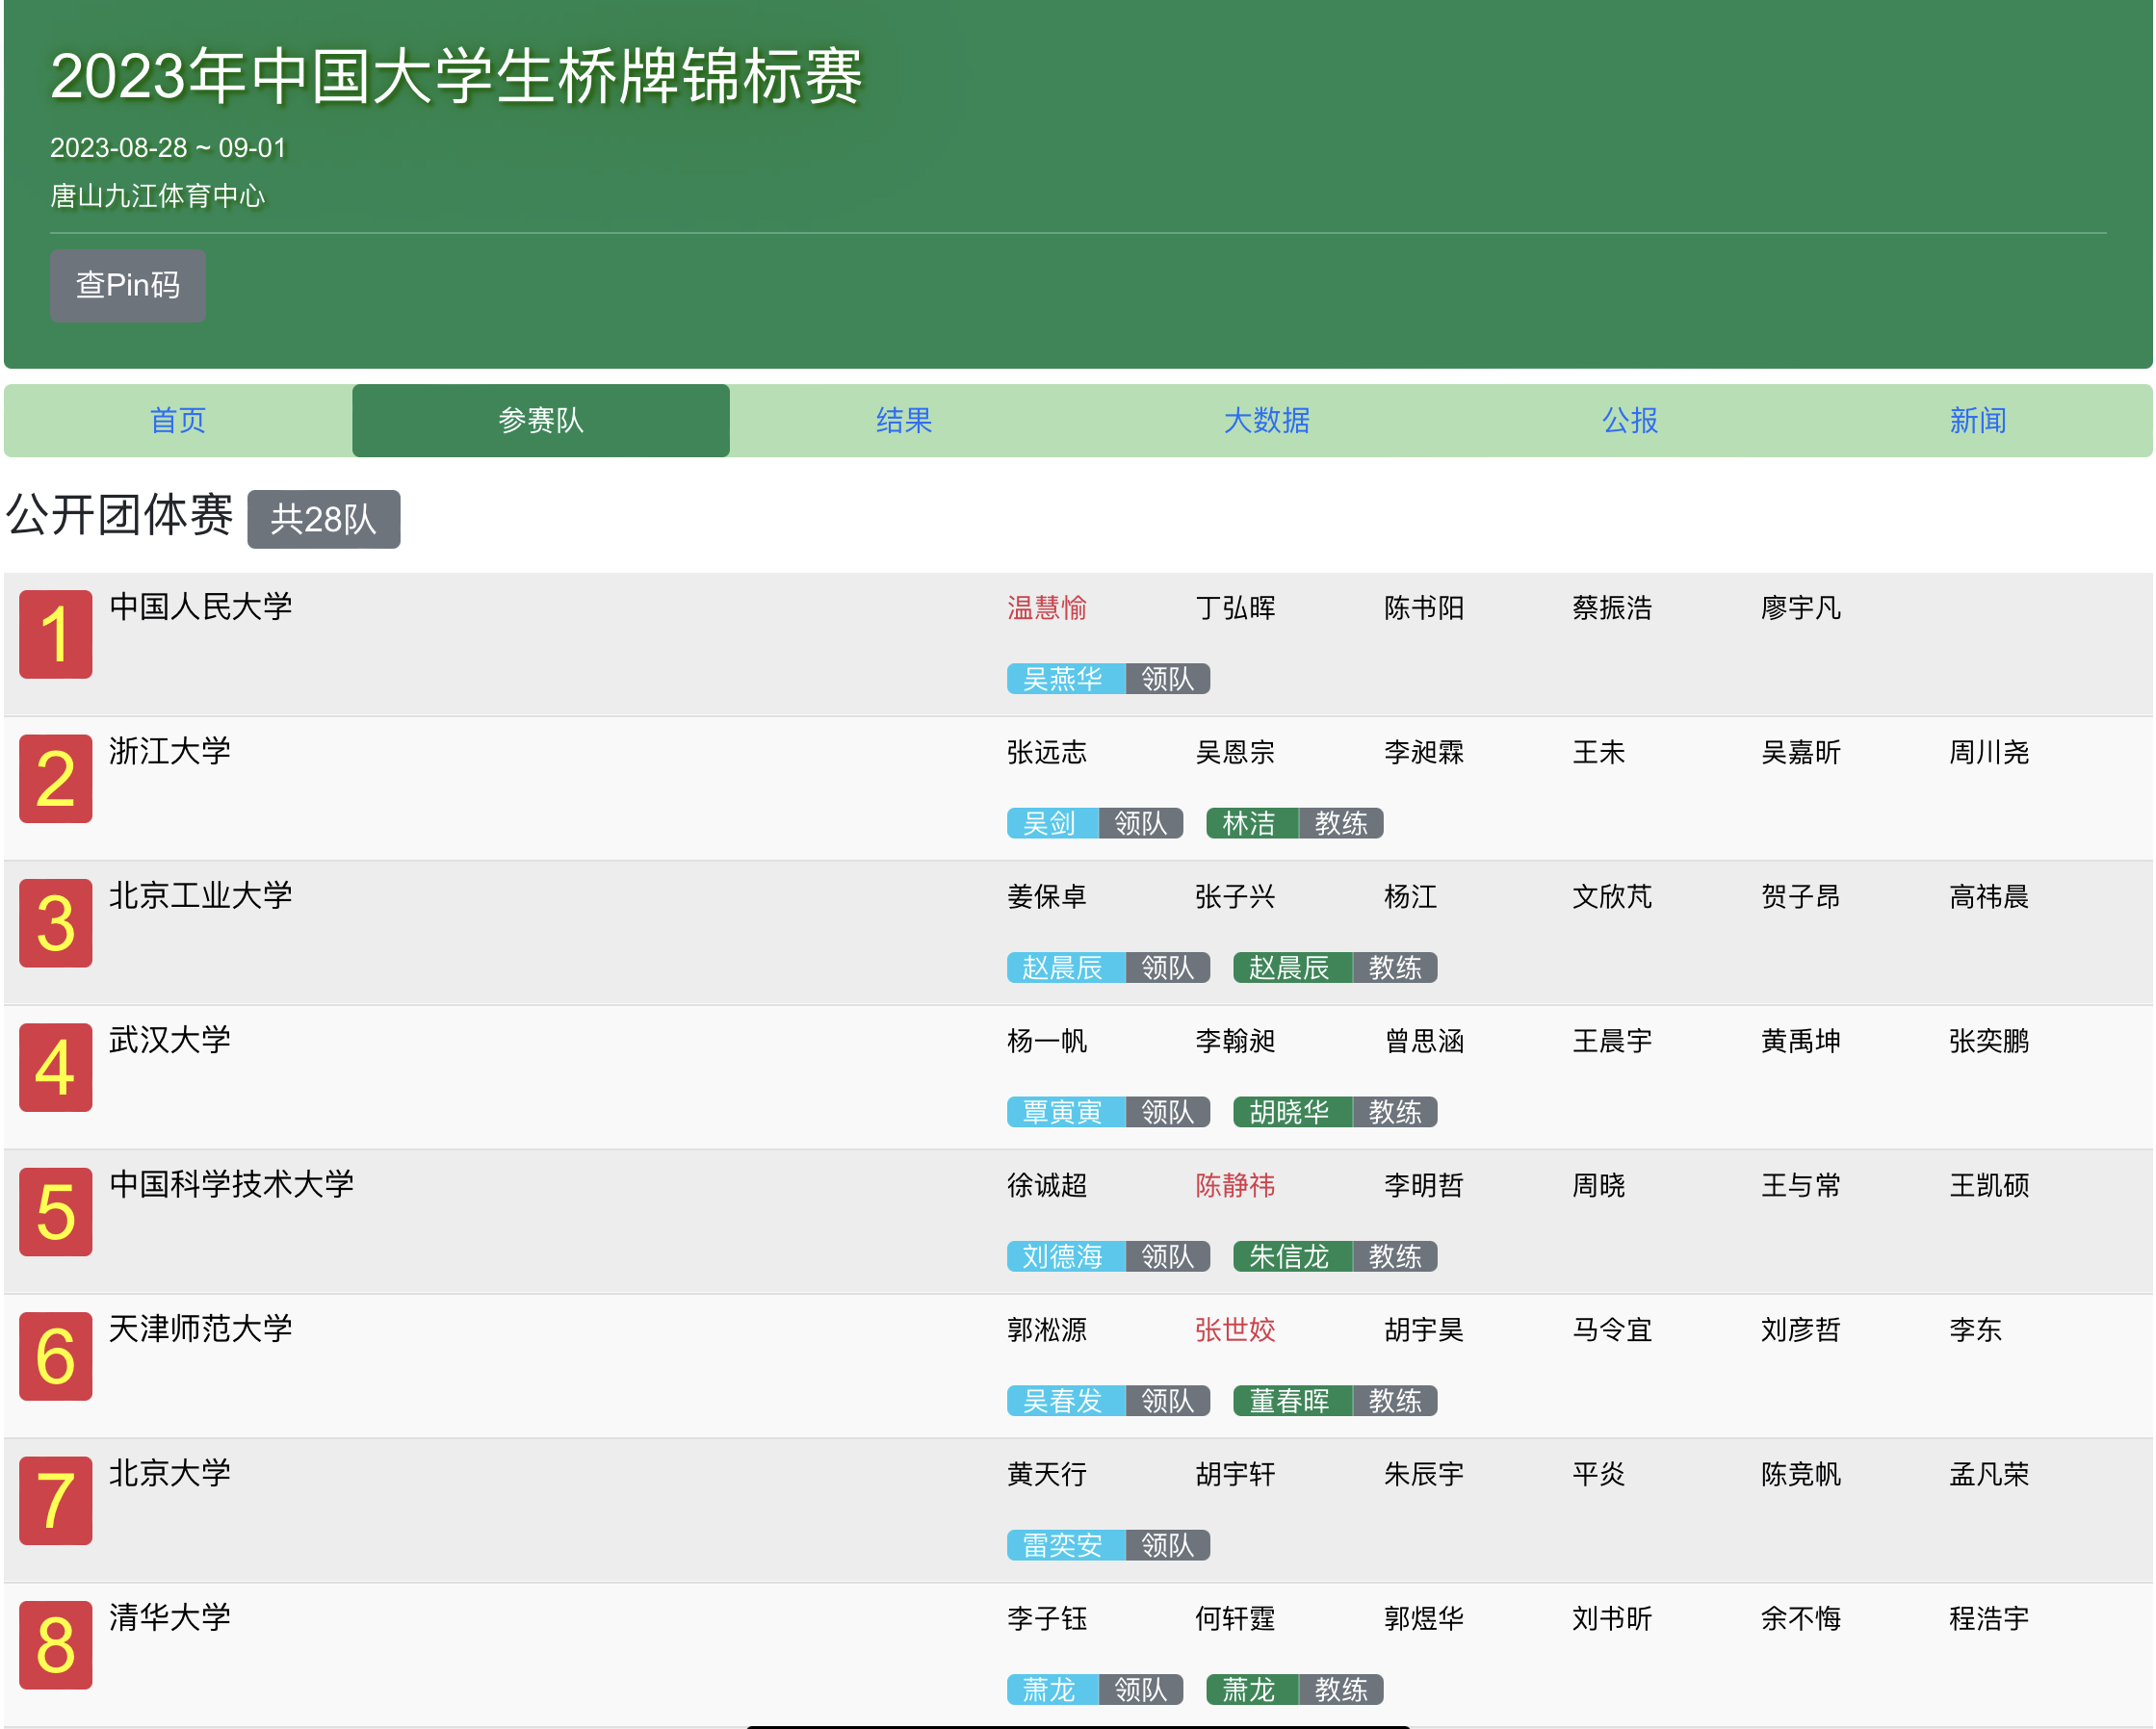
Task: Click player name 周川尧
Action: [x=1989, y=752]
